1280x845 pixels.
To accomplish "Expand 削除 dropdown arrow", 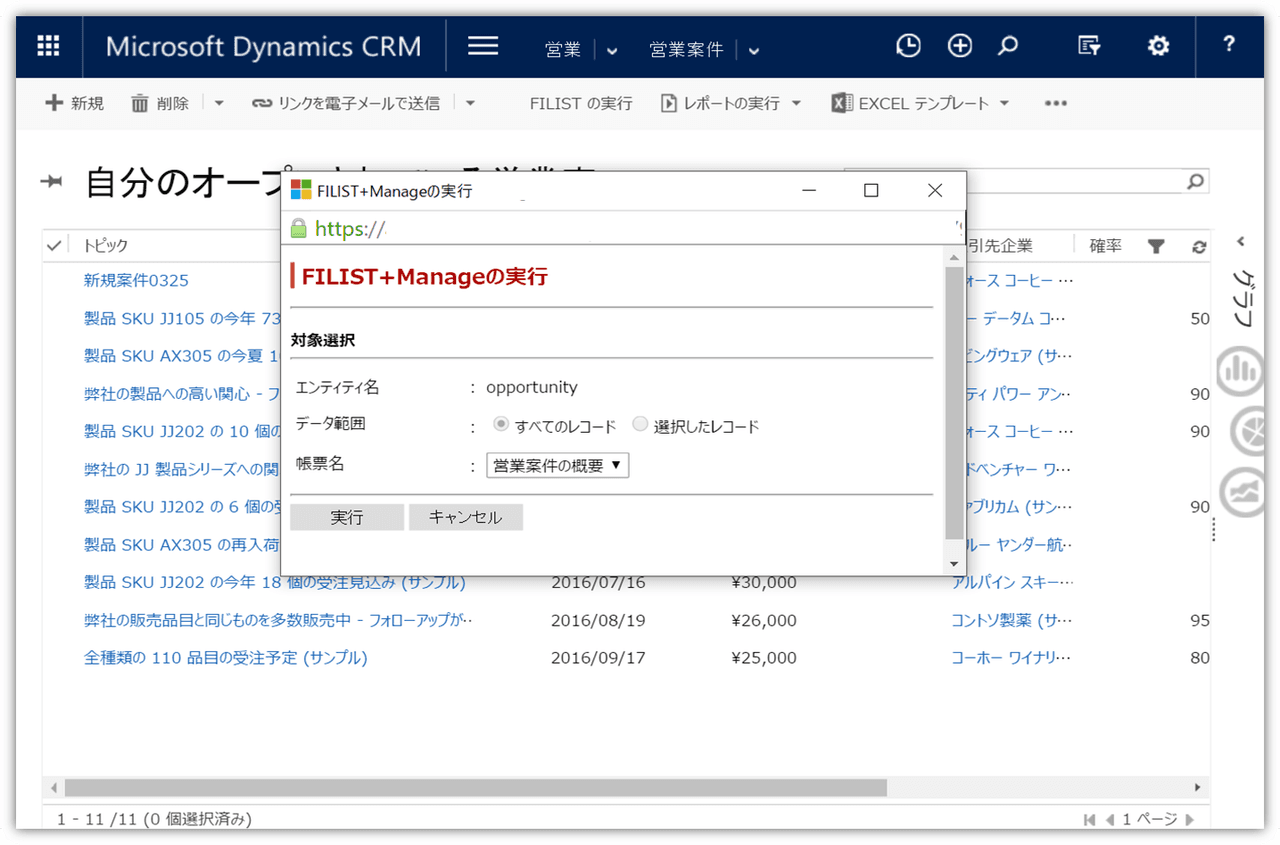I will [x=219, y=103].
